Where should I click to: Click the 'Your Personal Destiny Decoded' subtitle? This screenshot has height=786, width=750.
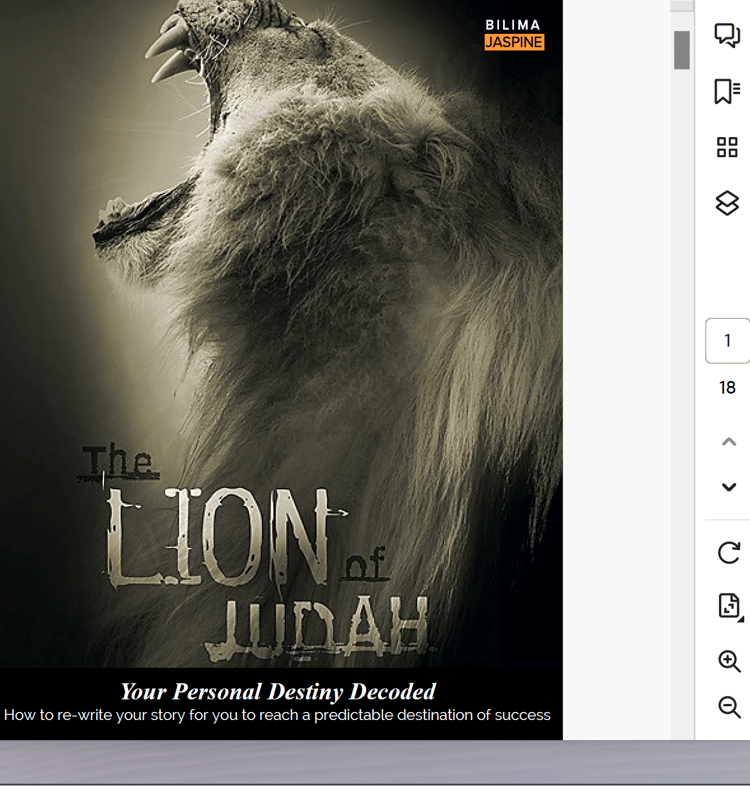point(278,691)
